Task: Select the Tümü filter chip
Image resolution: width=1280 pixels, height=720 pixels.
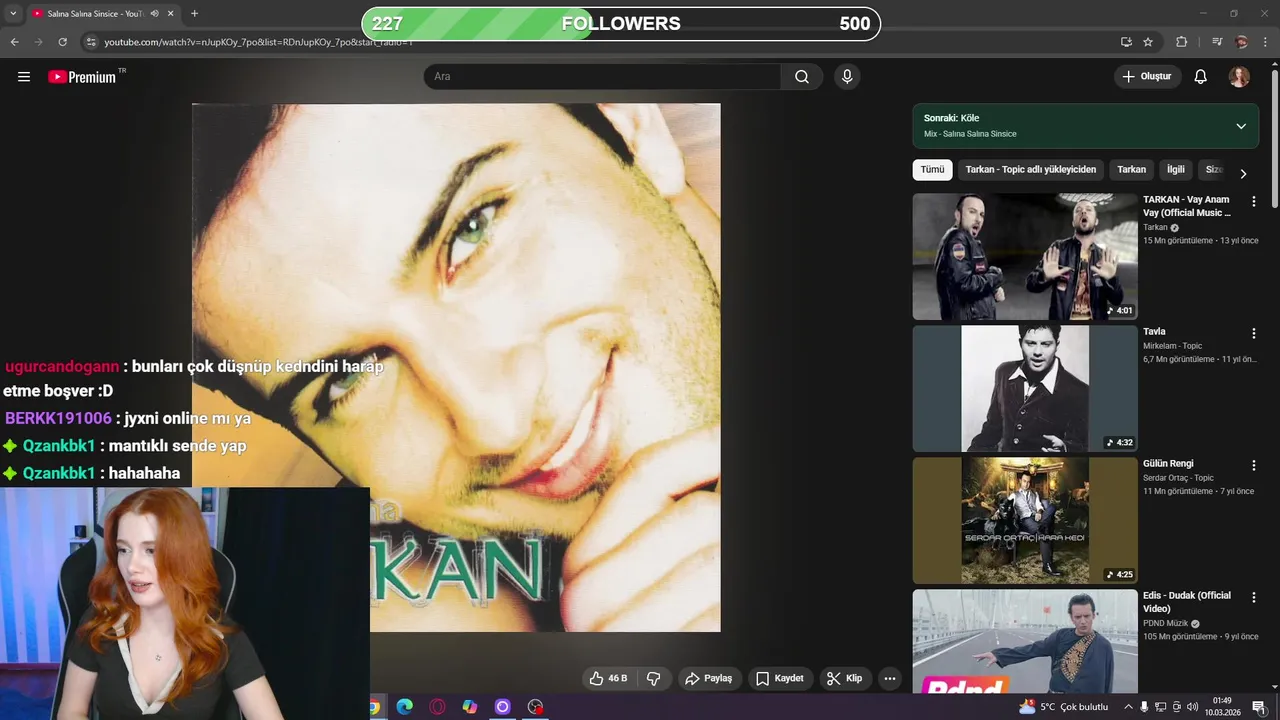Action: coord(932,170)
